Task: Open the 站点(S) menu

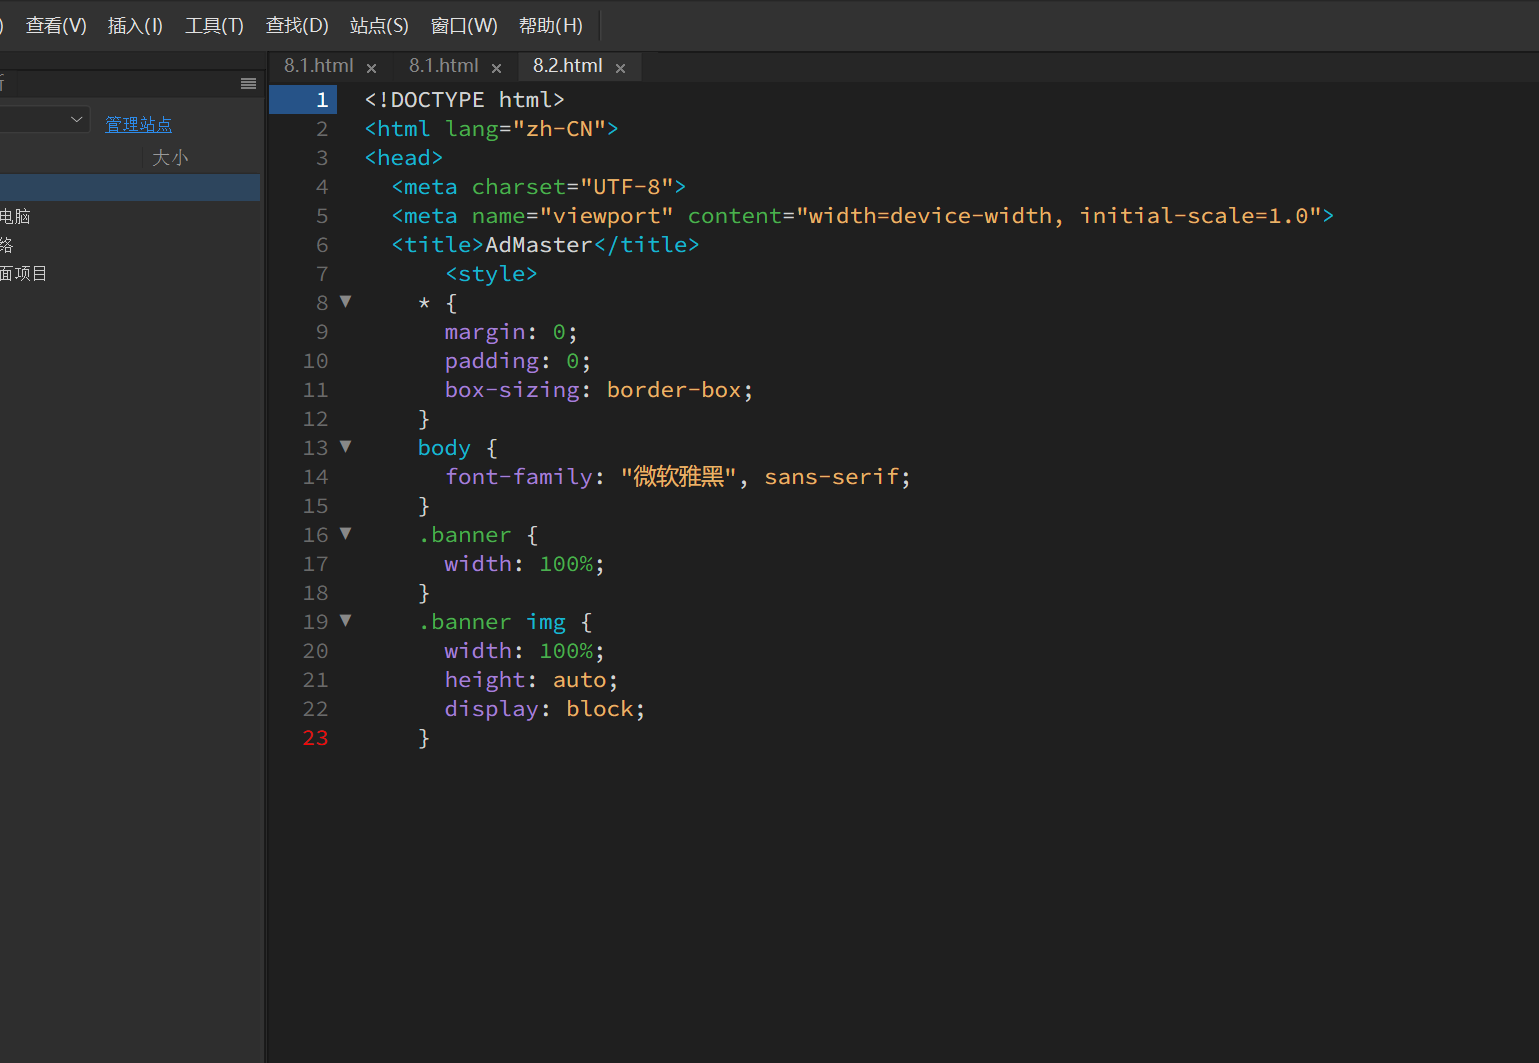Action: pos(379,25)
